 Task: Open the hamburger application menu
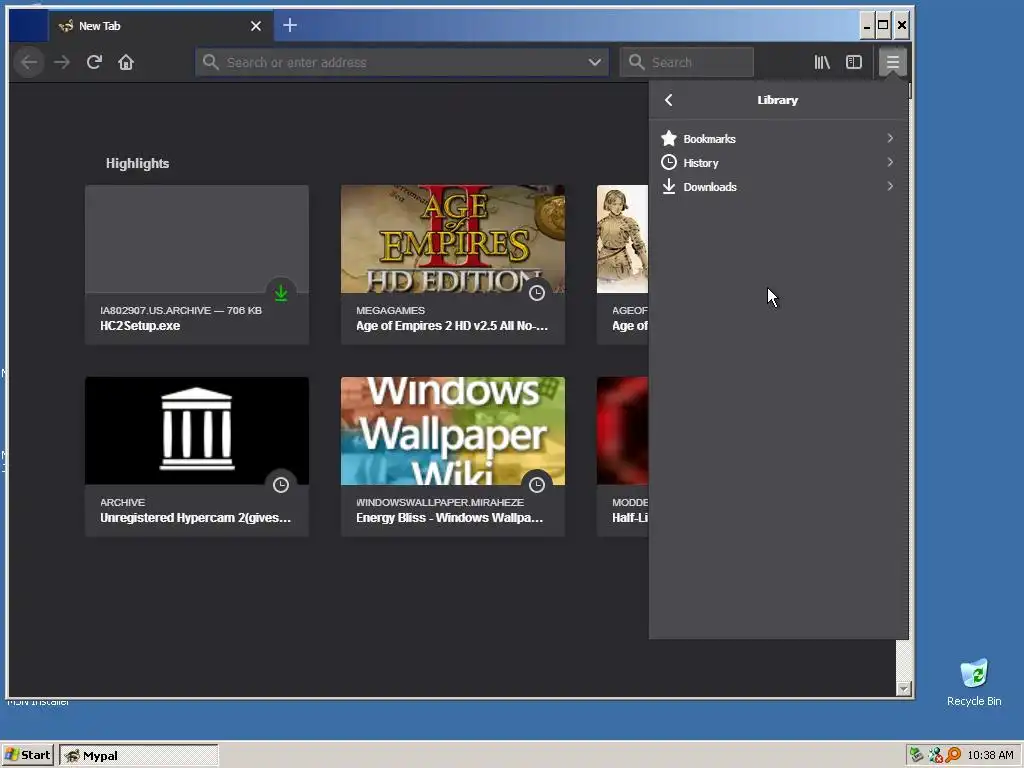(893, 62)
